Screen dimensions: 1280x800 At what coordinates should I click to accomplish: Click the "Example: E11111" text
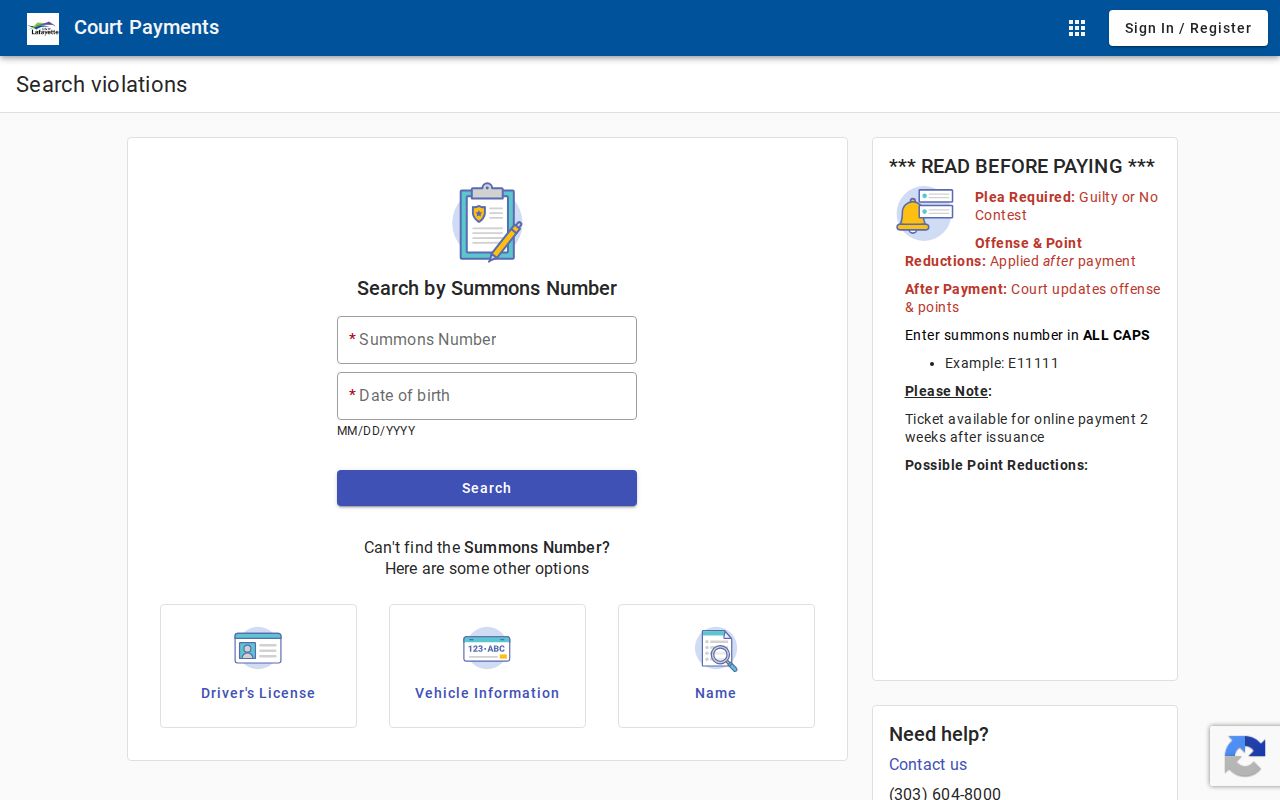(1001, 363)
